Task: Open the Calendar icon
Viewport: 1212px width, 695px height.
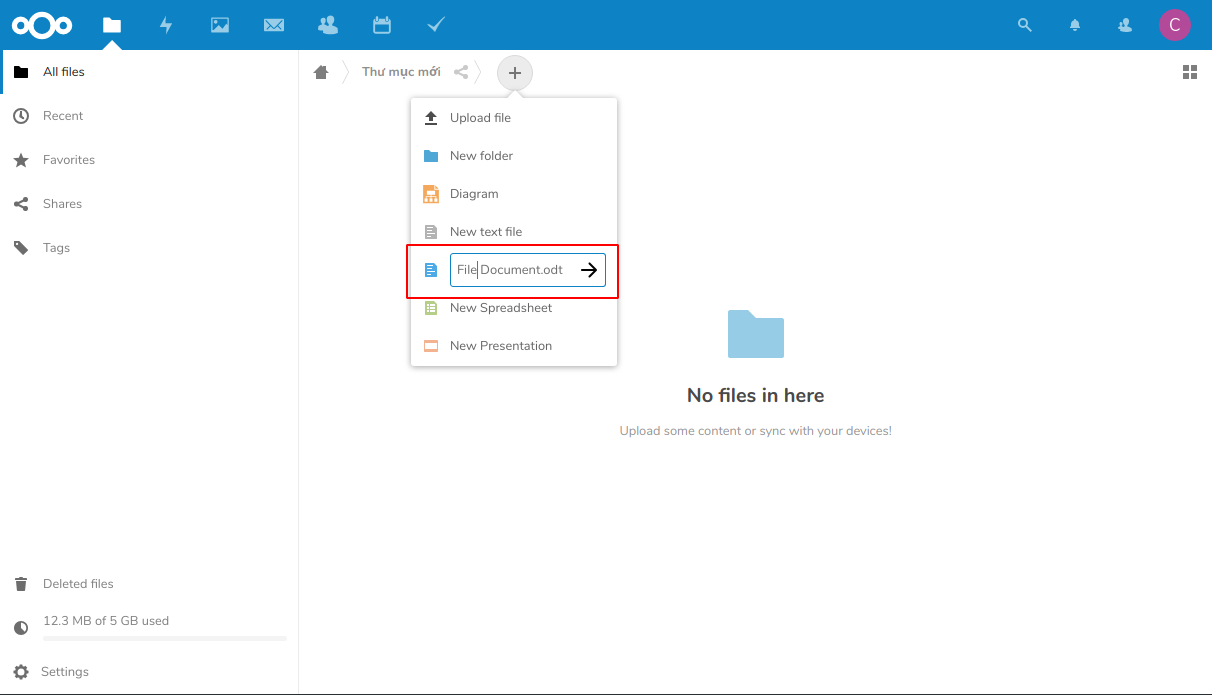Action: pos(382,25)
